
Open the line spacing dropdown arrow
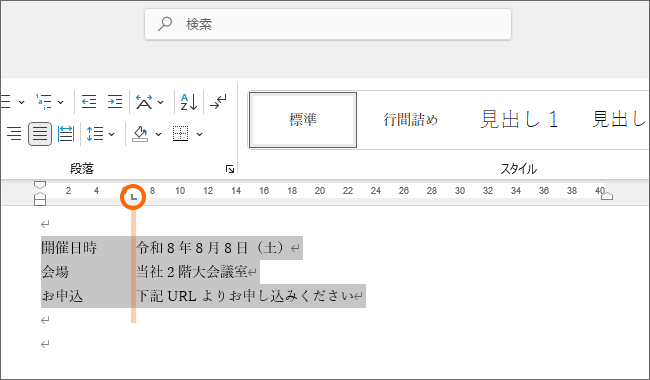(111, 134)
